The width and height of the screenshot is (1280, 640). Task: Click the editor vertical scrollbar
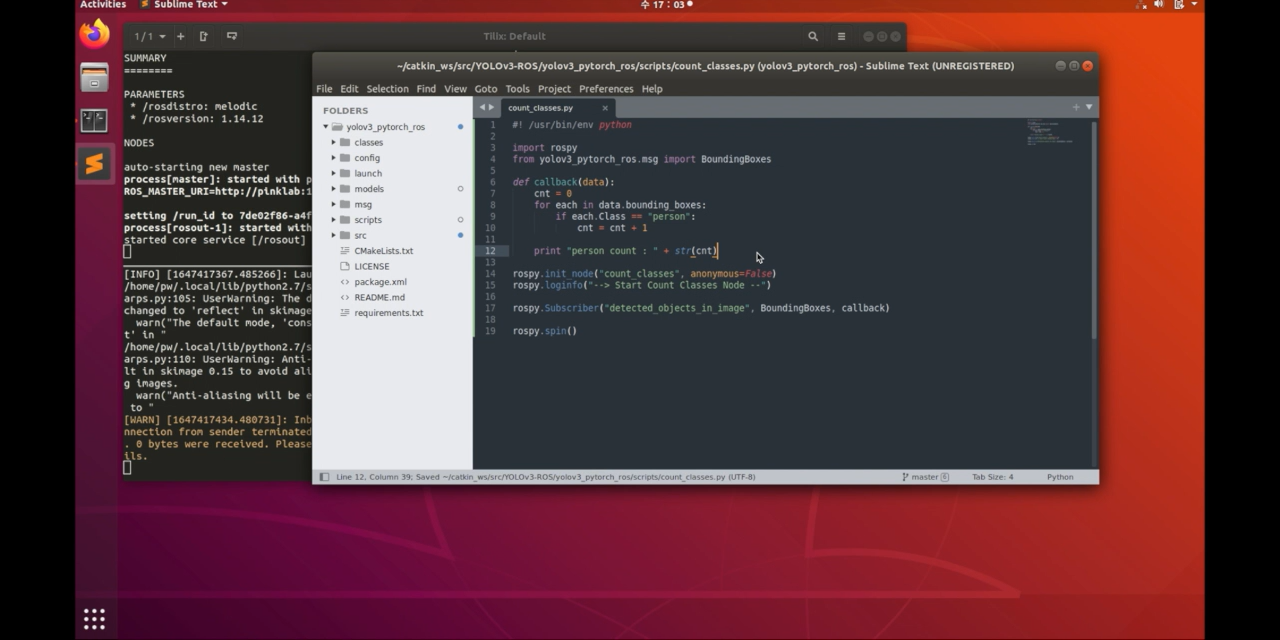click(1093, 230)
